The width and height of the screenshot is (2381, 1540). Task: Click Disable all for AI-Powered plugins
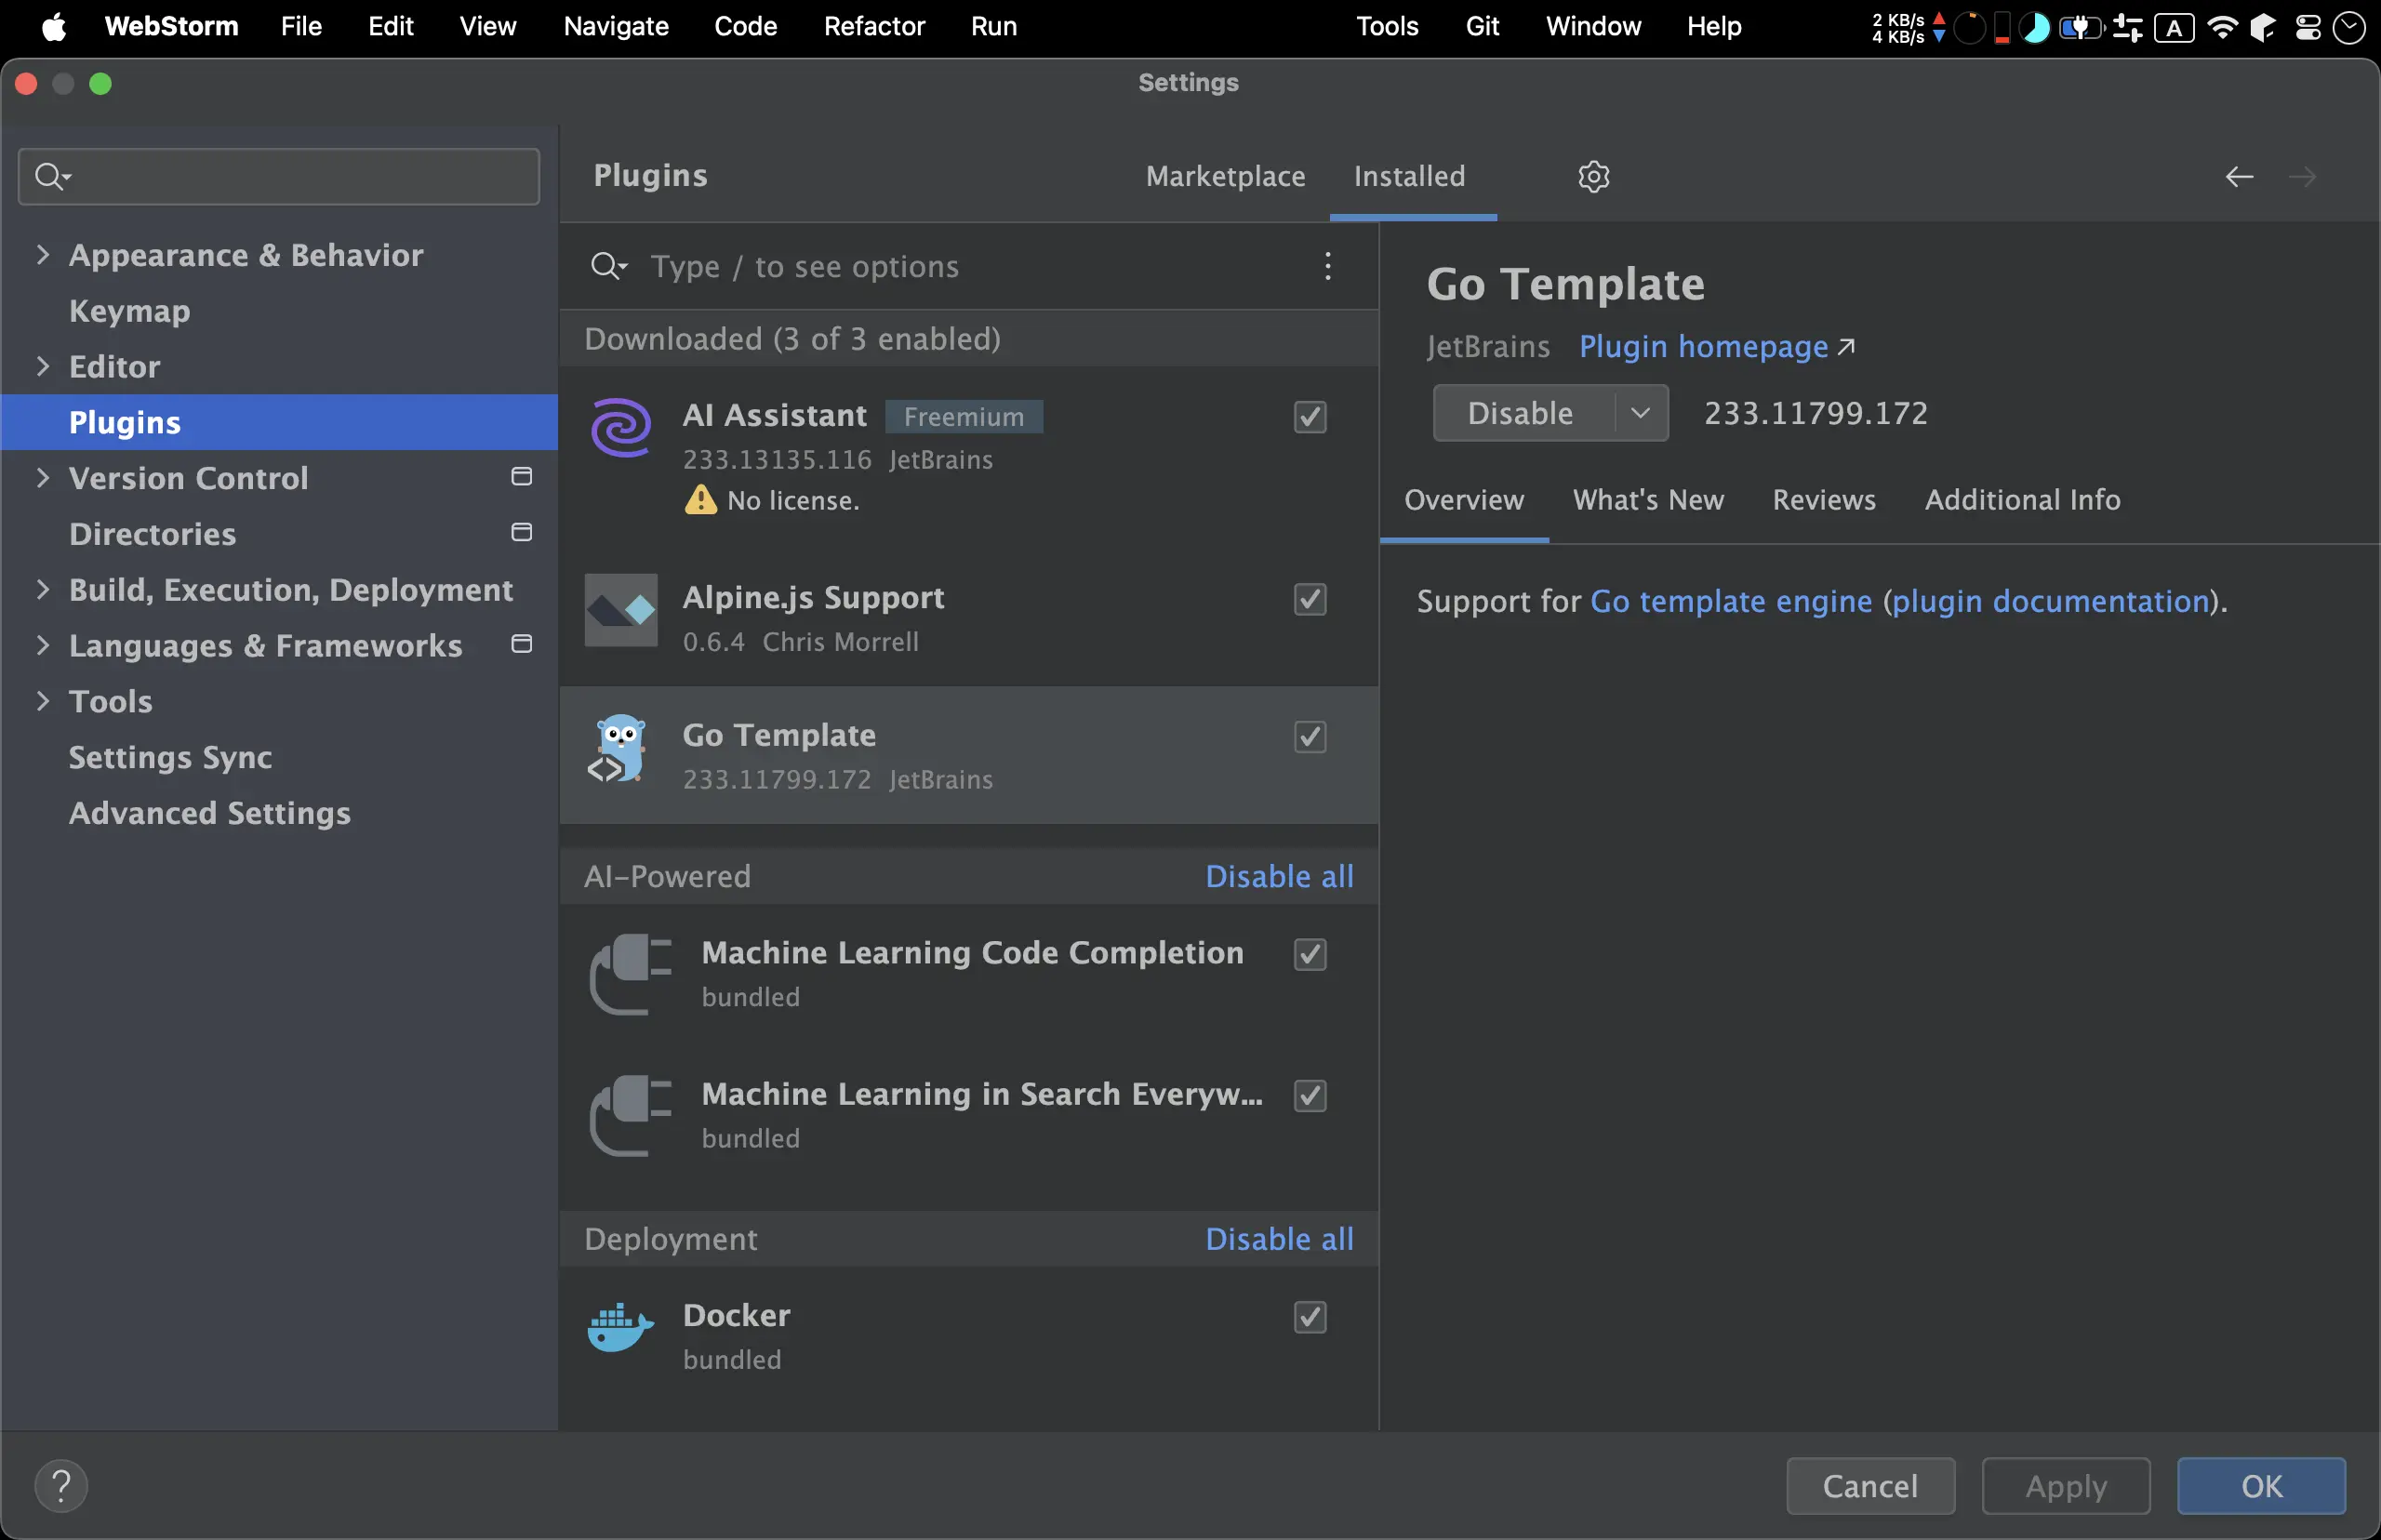point(1278,876)
